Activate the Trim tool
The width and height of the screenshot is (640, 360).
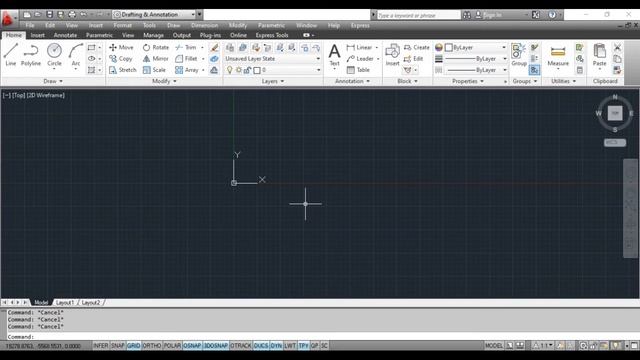[x=186, y=47]
